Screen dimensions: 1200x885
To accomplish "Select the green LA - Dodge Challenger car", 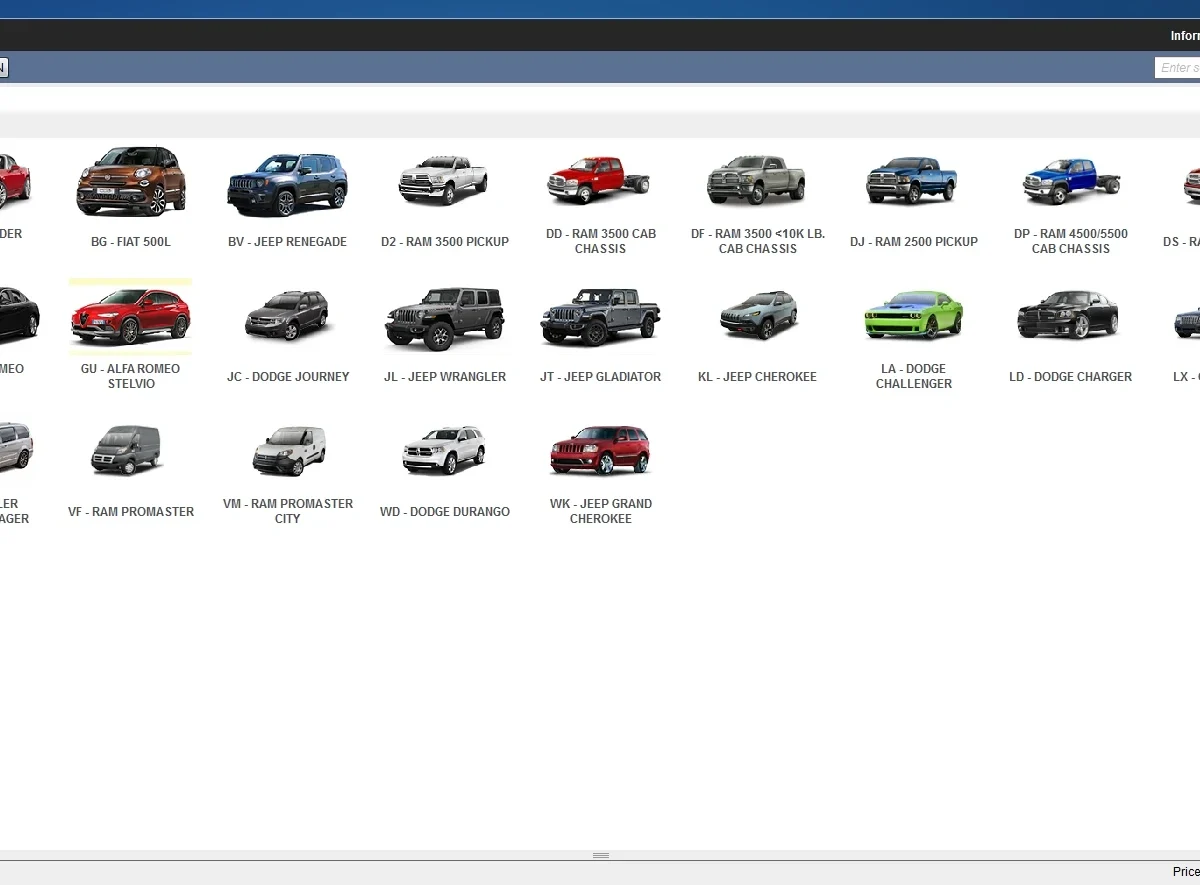I will coord(913,316).
